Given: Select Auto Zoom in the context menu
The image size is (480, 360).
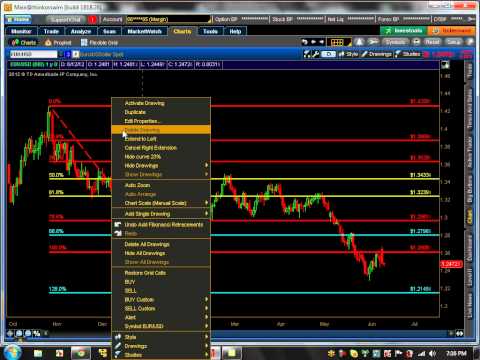Looking at the screenshot, I should [161, 185].
